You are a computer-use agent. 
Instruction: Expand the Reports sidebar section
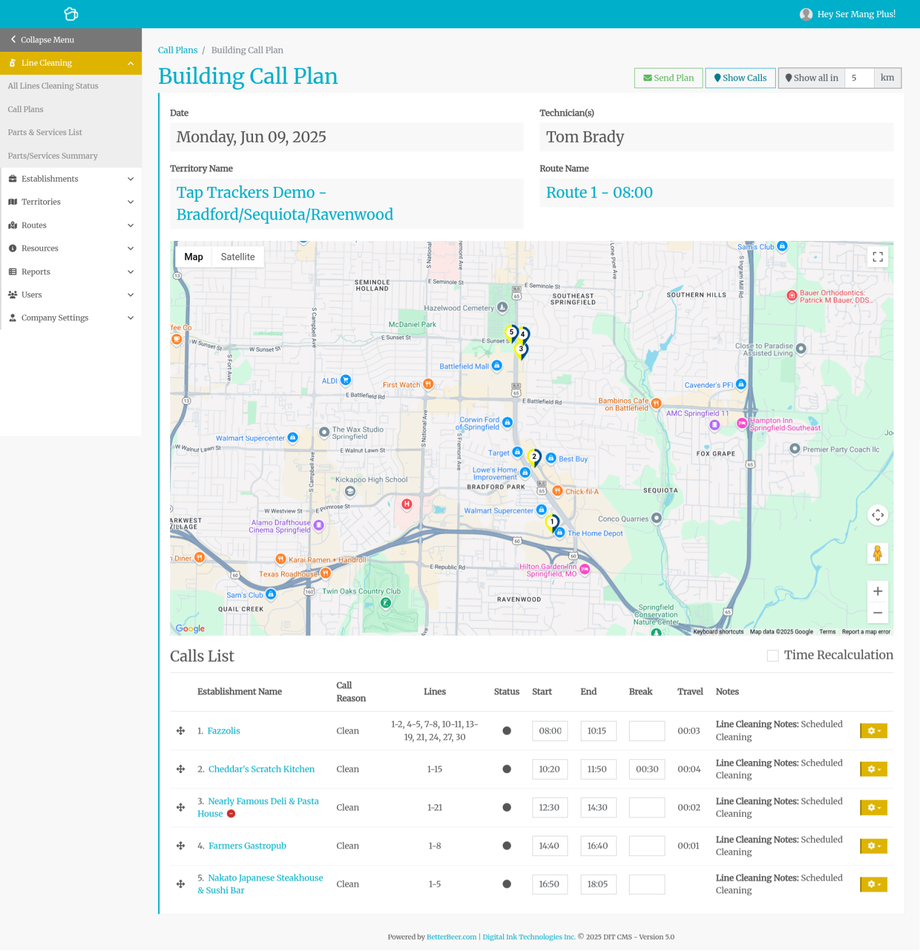70,272
